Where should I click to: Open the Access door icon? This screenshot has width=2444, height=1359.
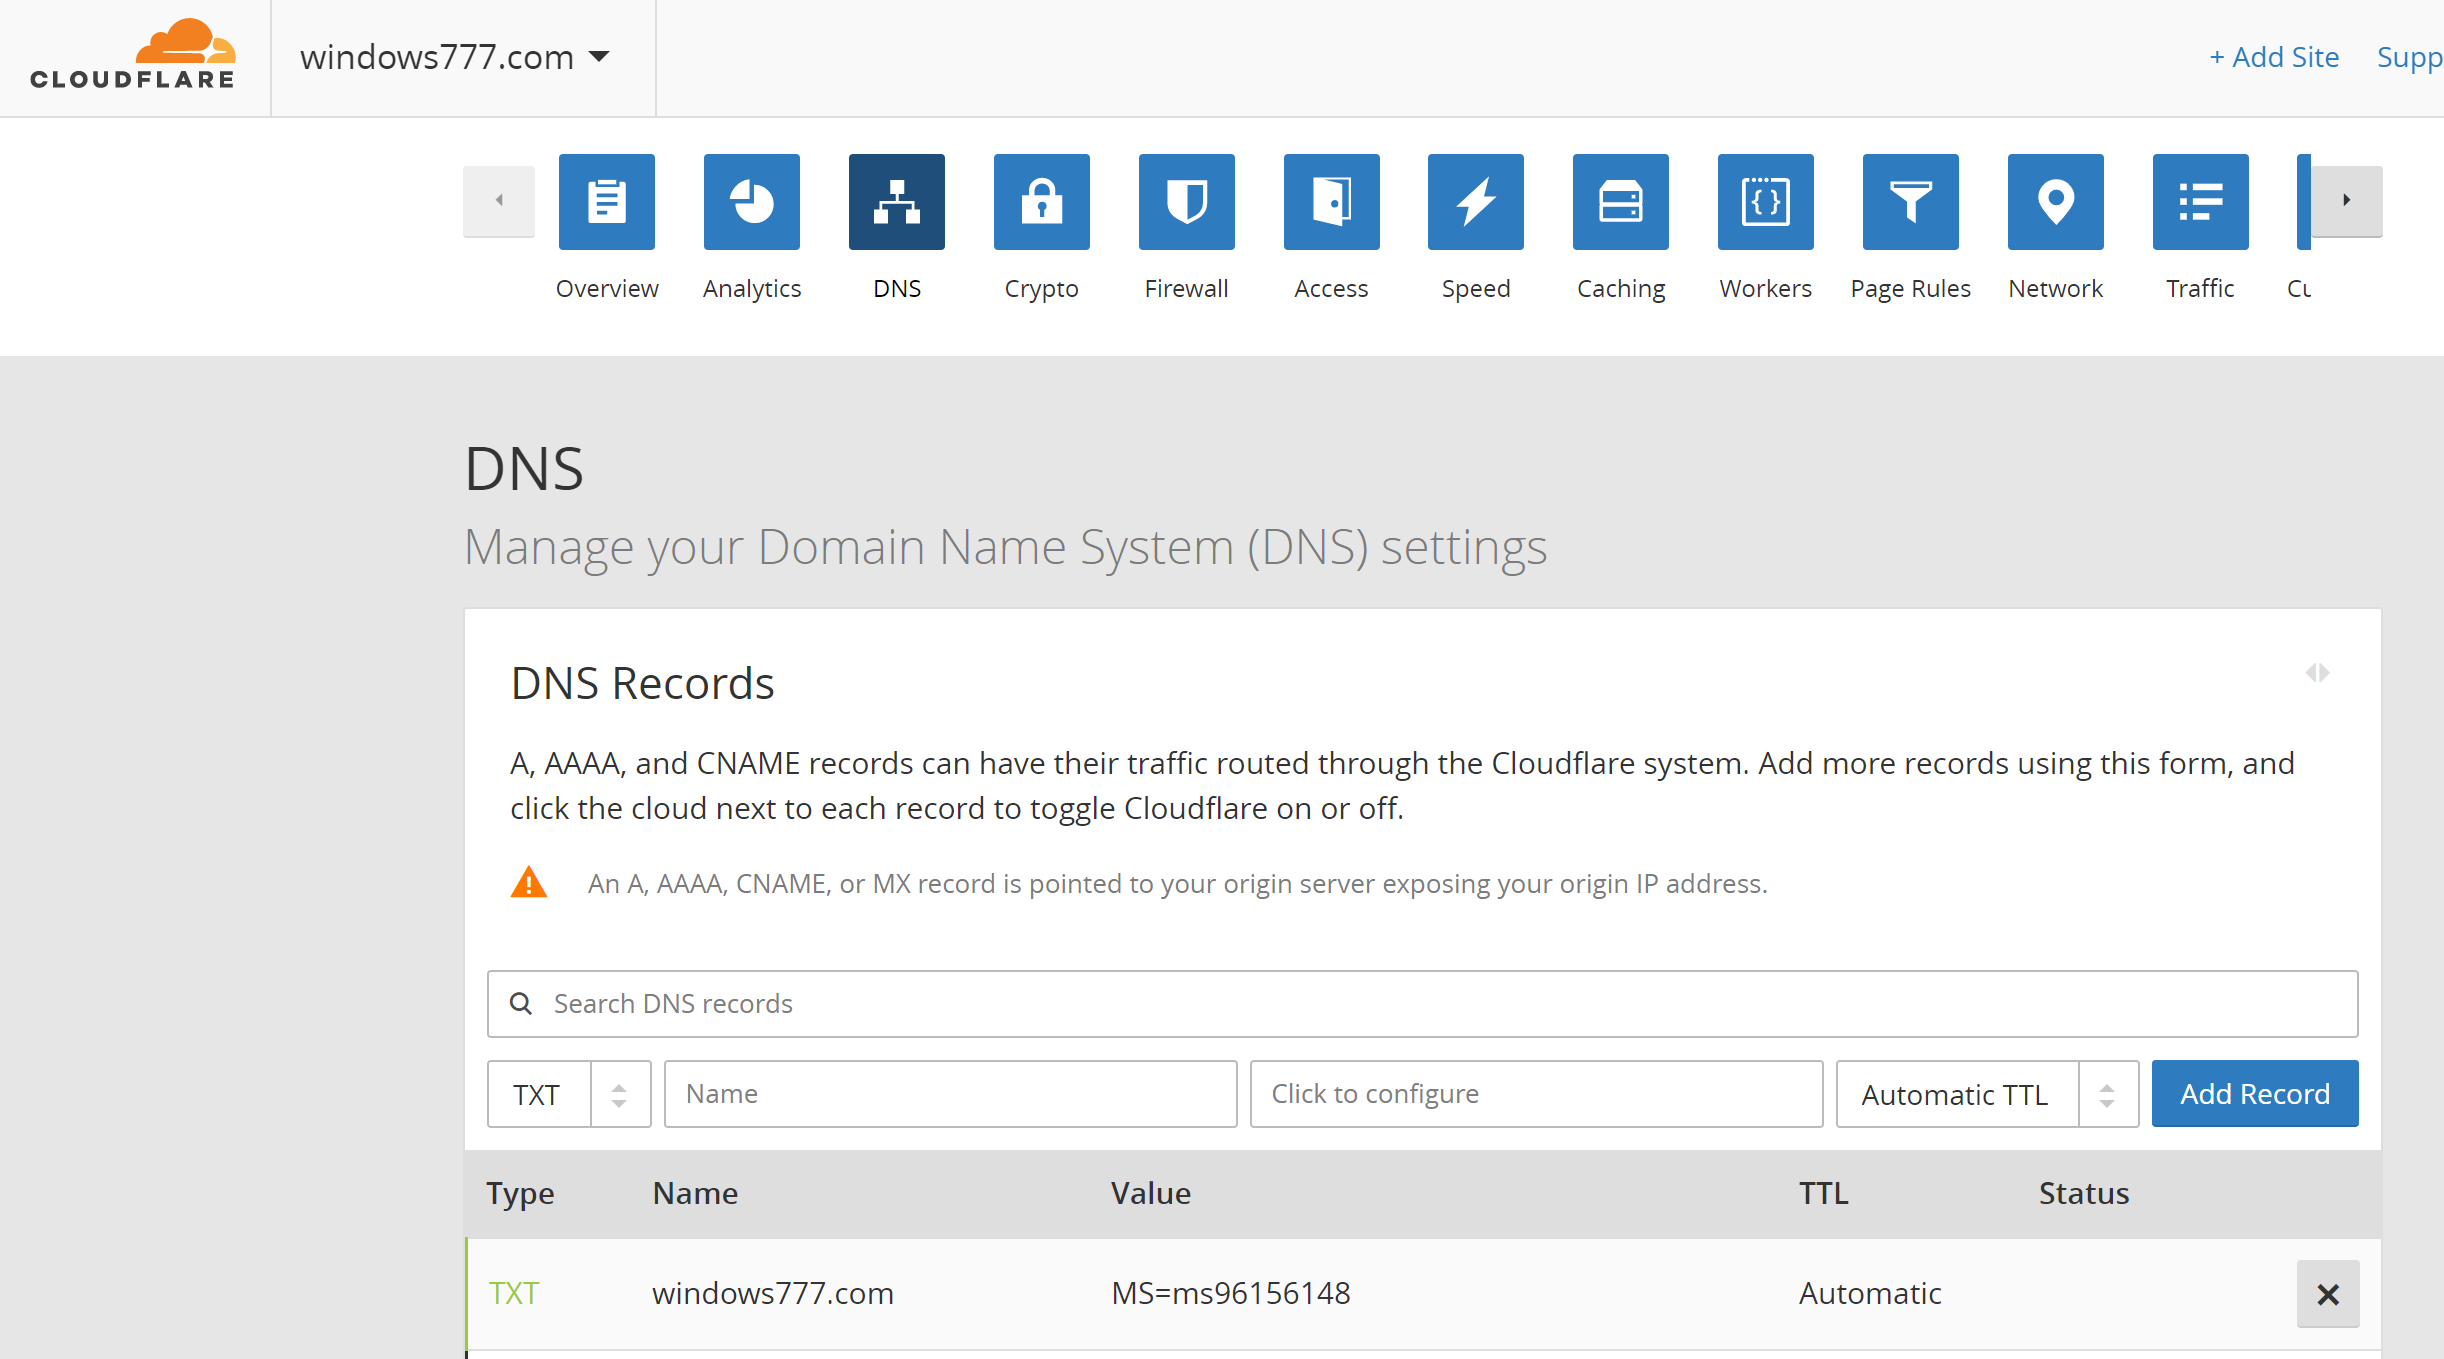click(x=1331, y=202)
